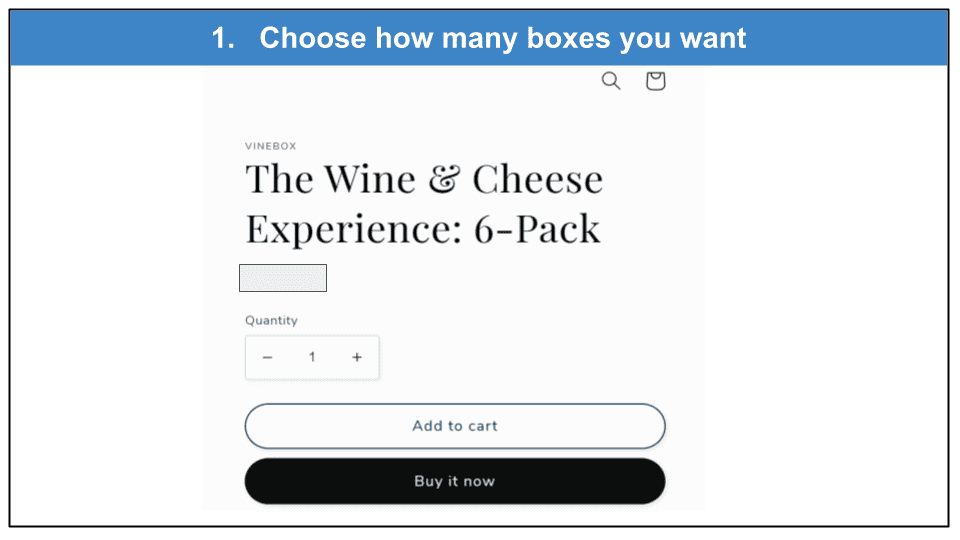Click the word 'cart' in Add to cart
Image resolution: width=960 pixels, height=540 pixels.
[x=483, y=426]
